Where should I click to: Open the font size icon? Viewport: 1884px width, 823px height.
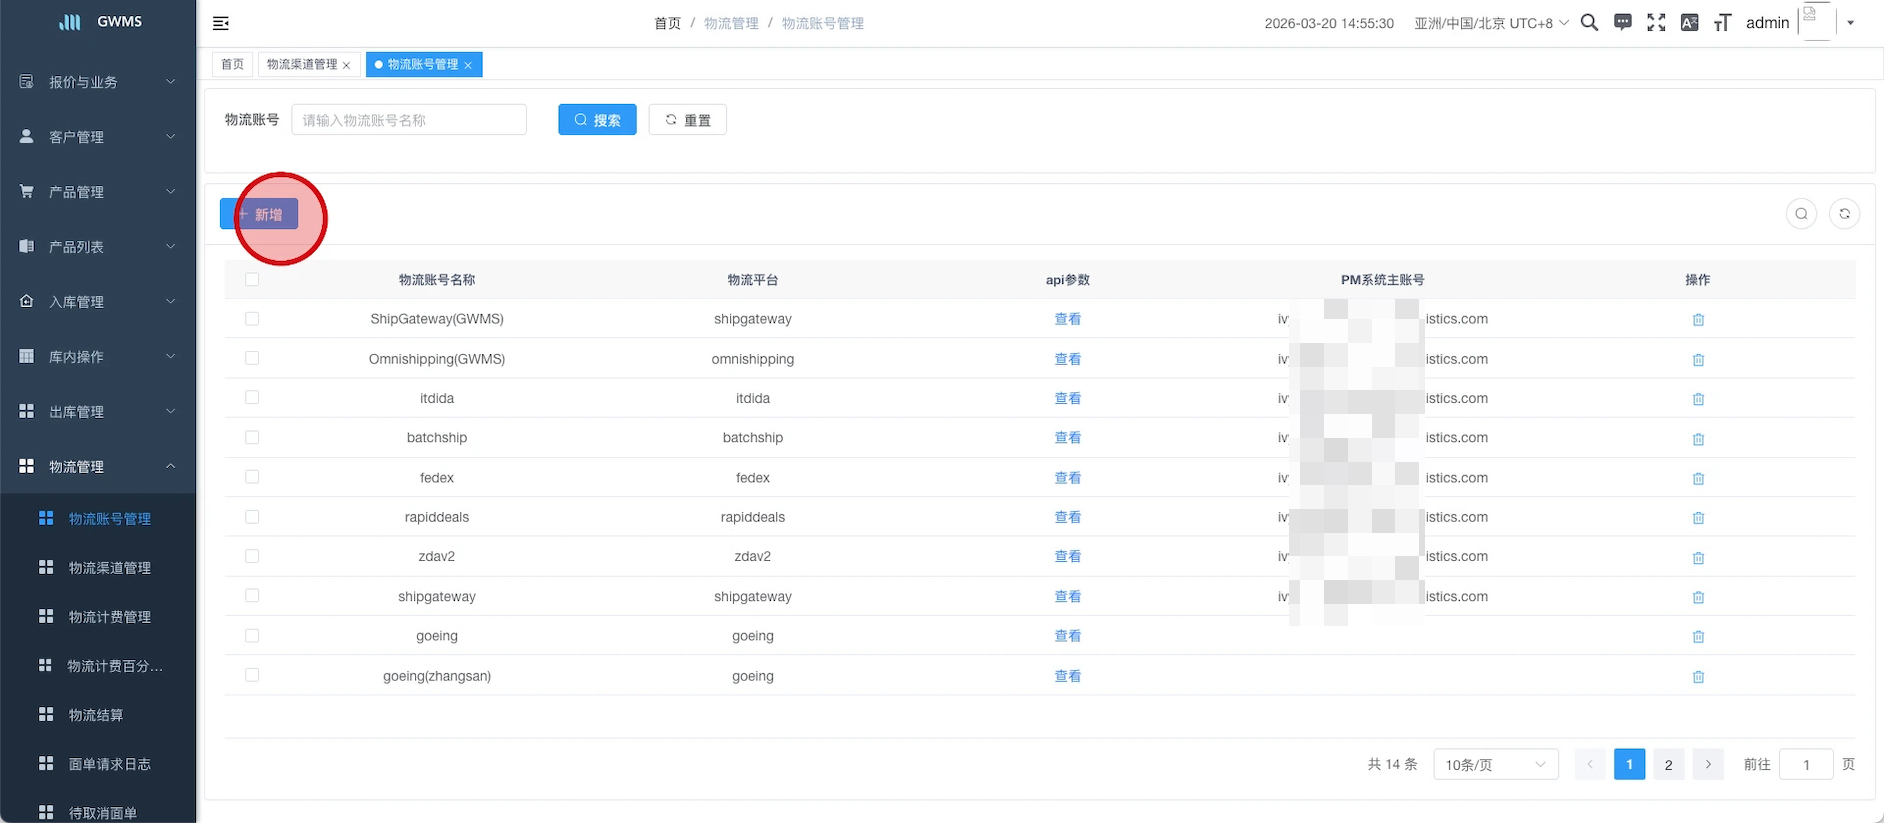[x=1722, y=23]
